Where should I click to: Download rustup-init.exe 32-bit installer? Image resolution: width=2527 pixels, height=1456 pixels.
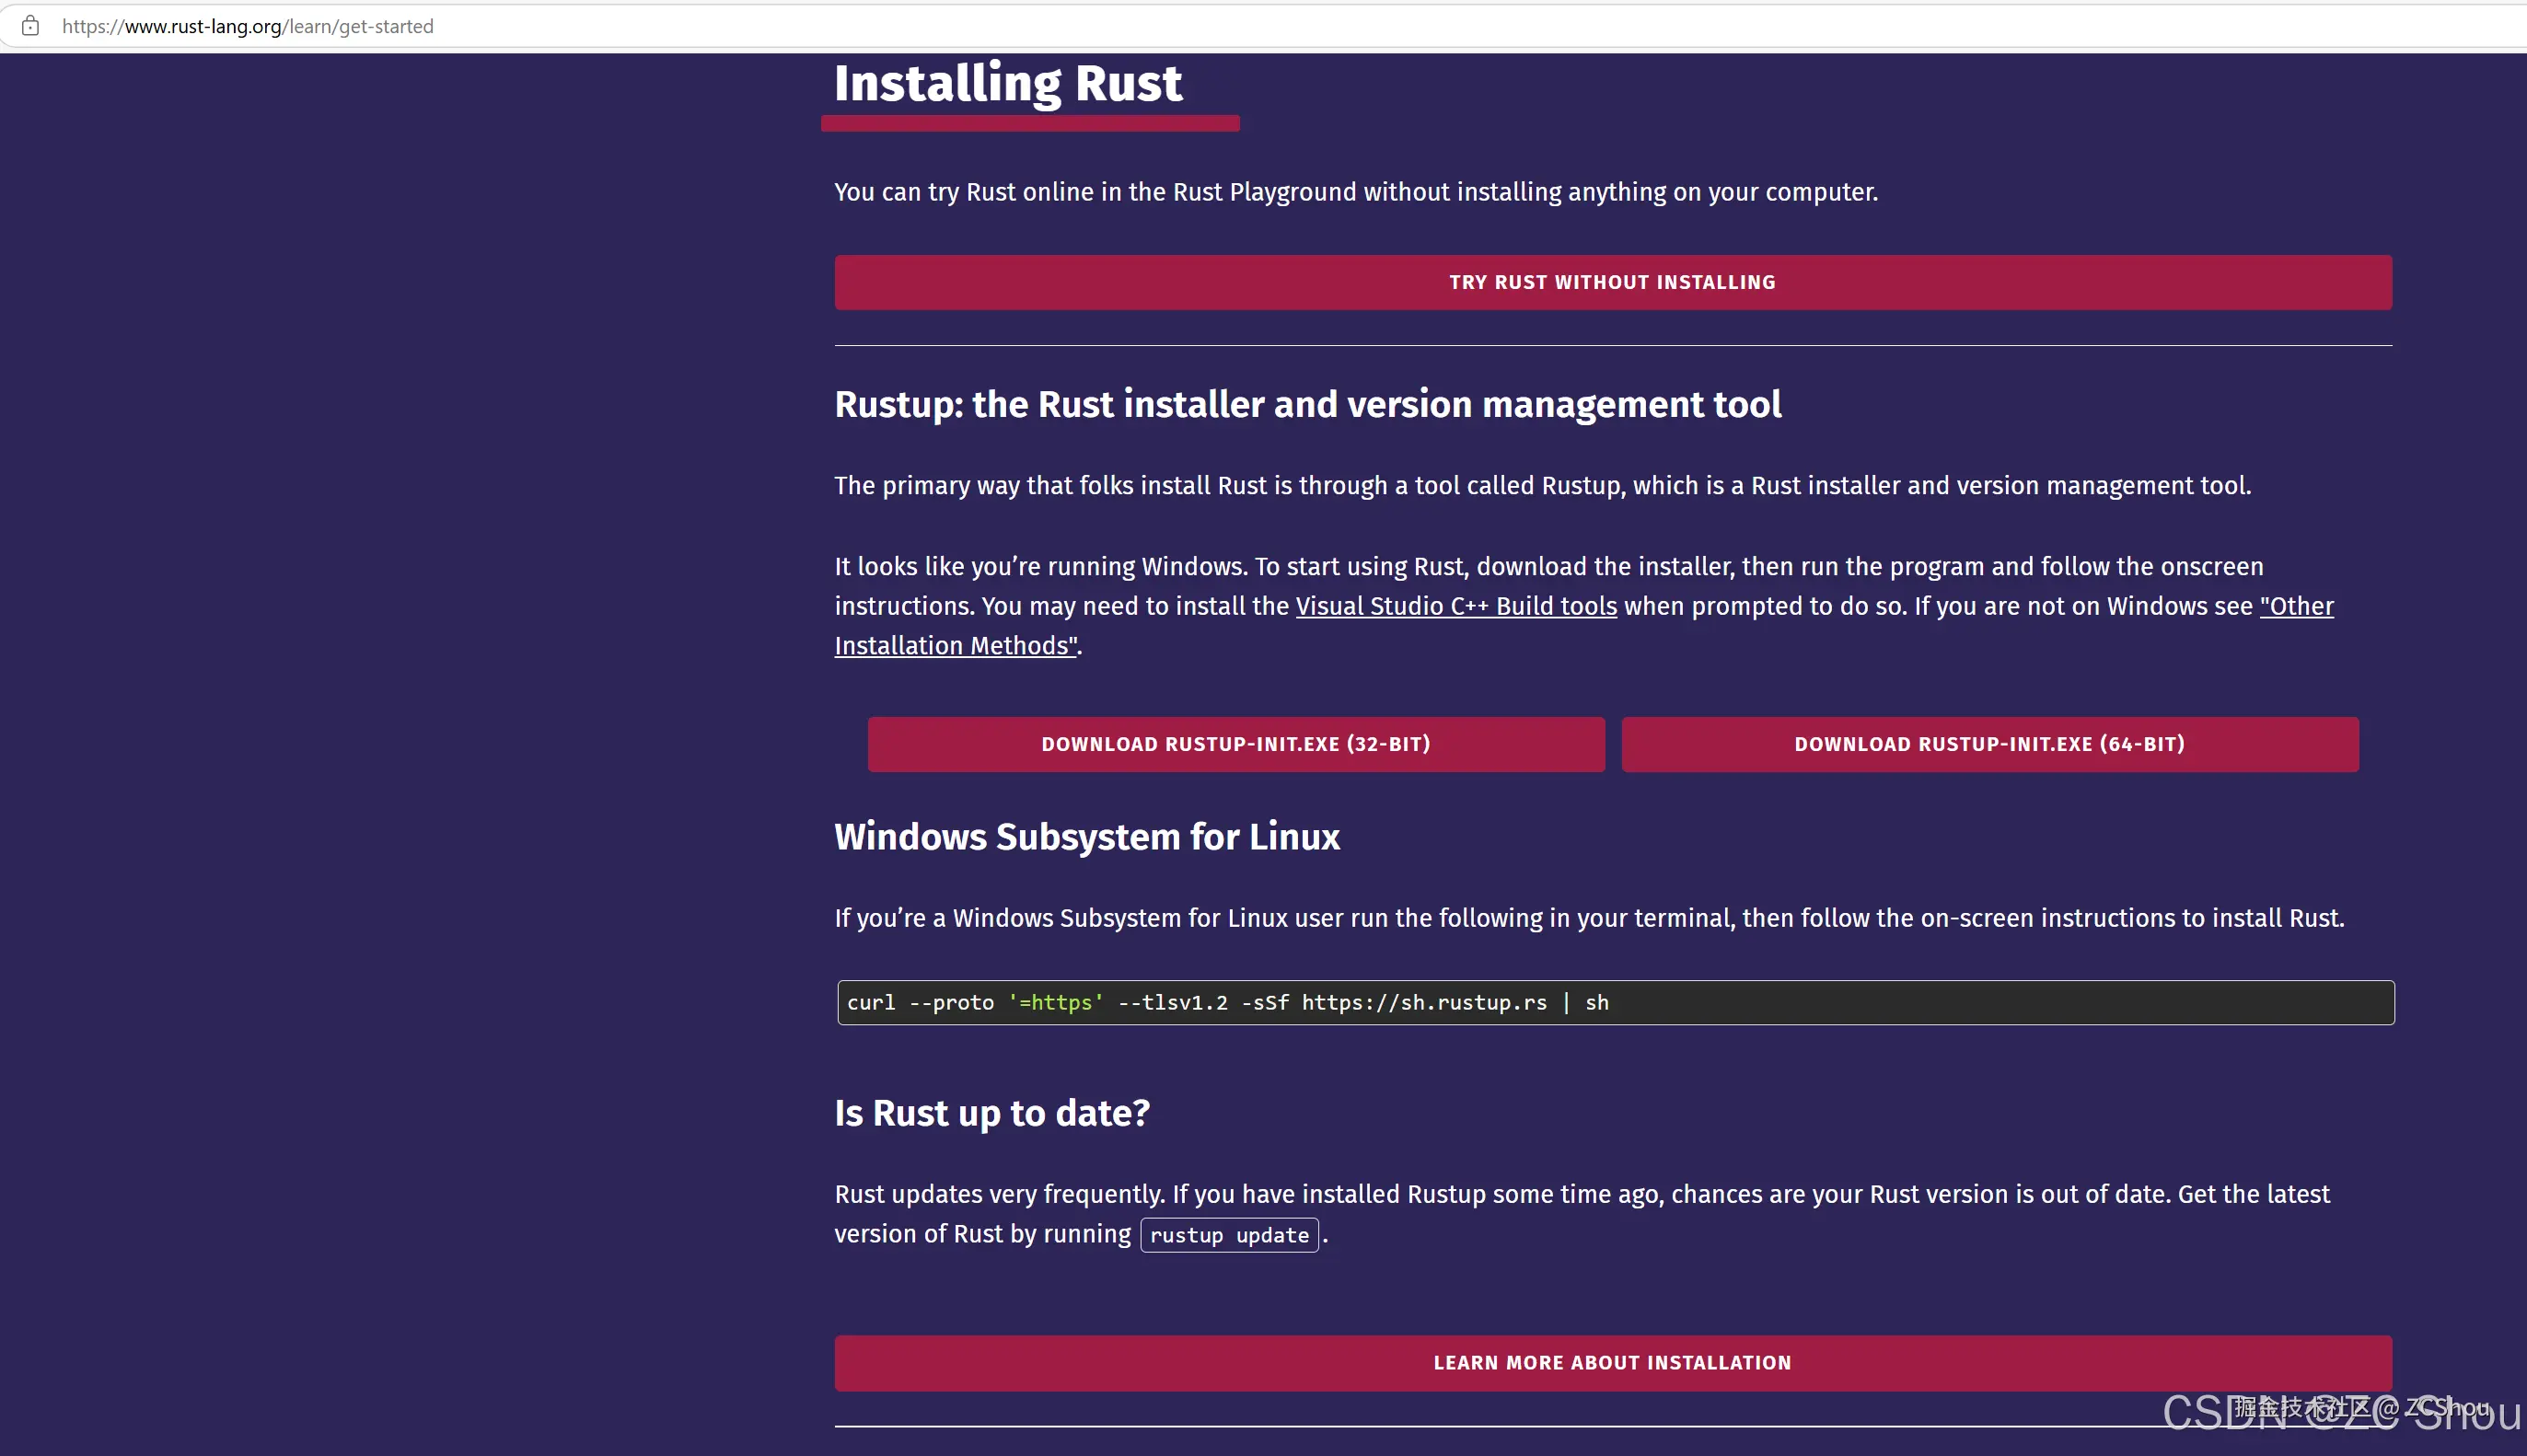tap(1236, 744)
